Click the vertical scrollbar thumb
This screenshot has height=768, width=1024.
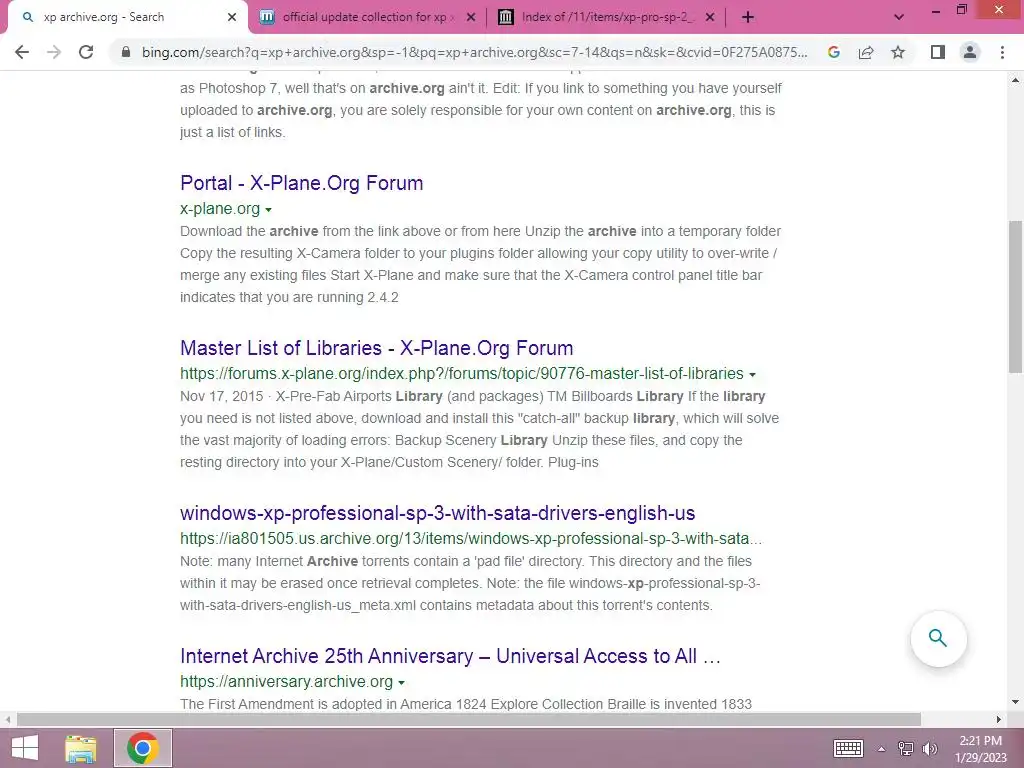[1015, 297]
